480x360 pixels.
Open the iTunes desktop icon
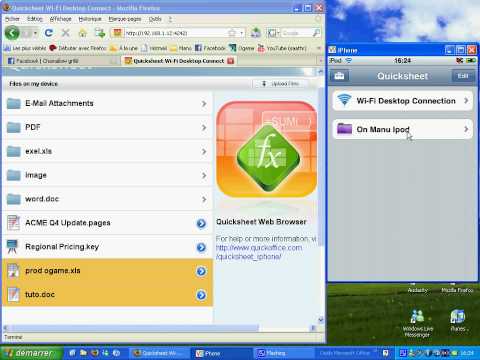tap(458, 321)
